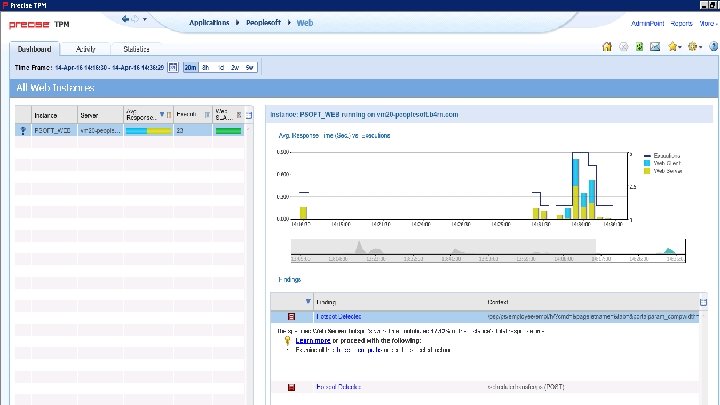Select the 9w time frame

249,68
